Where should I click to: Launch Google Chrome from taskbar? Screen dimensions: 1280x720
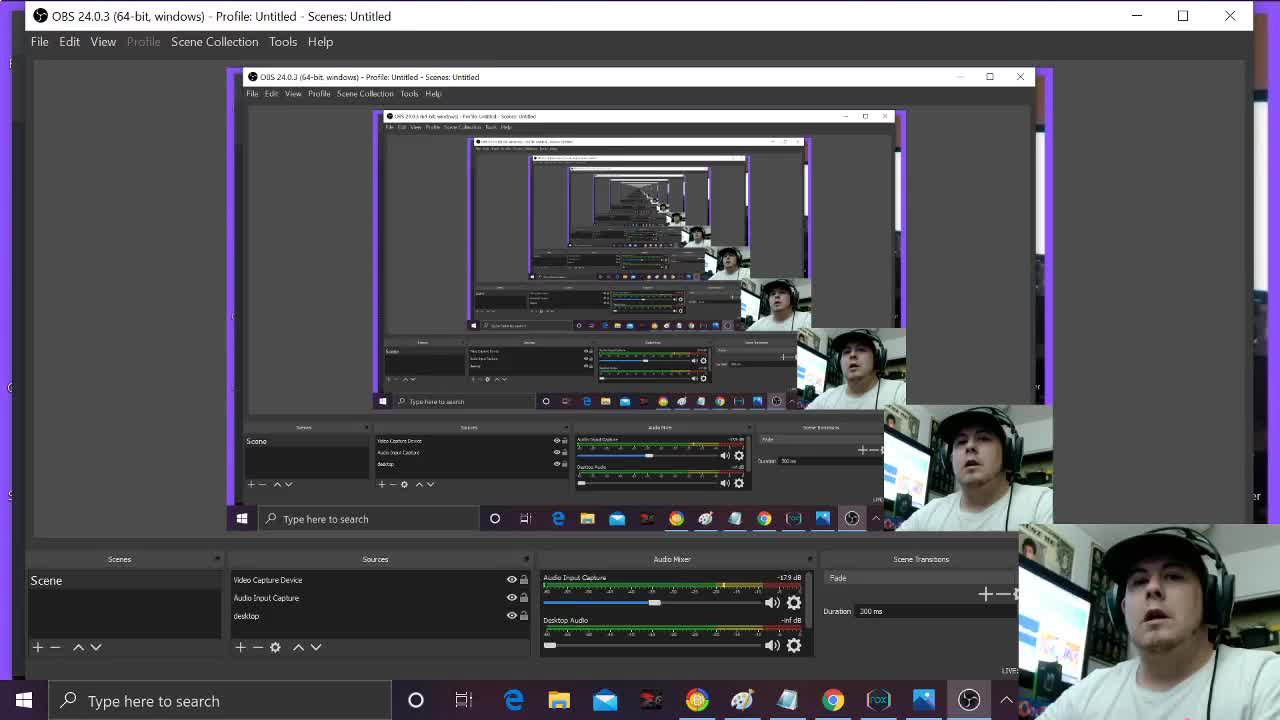coord(833,700)
